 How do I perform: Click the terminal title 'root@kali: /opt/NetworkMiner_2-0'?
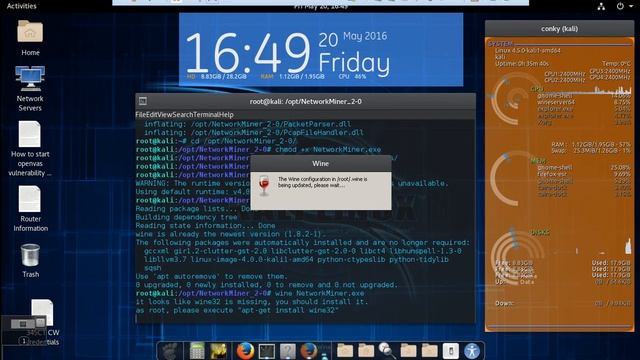point(305,101)
